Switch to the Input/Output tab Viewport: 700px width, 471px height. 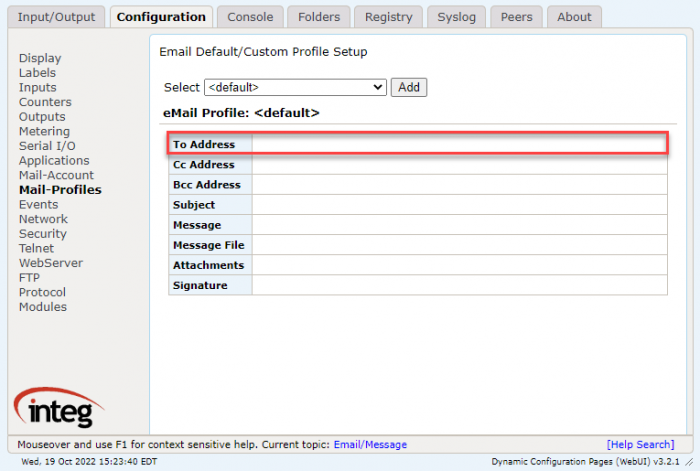tap(56, 17)
